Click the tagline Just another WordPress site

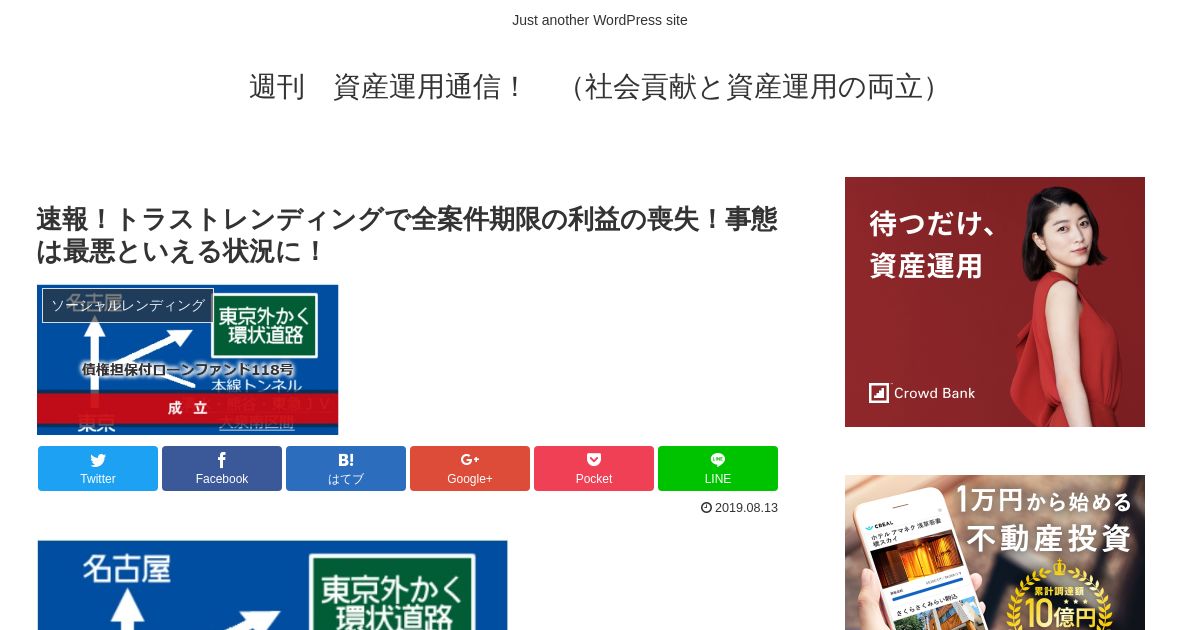(600, 20)
